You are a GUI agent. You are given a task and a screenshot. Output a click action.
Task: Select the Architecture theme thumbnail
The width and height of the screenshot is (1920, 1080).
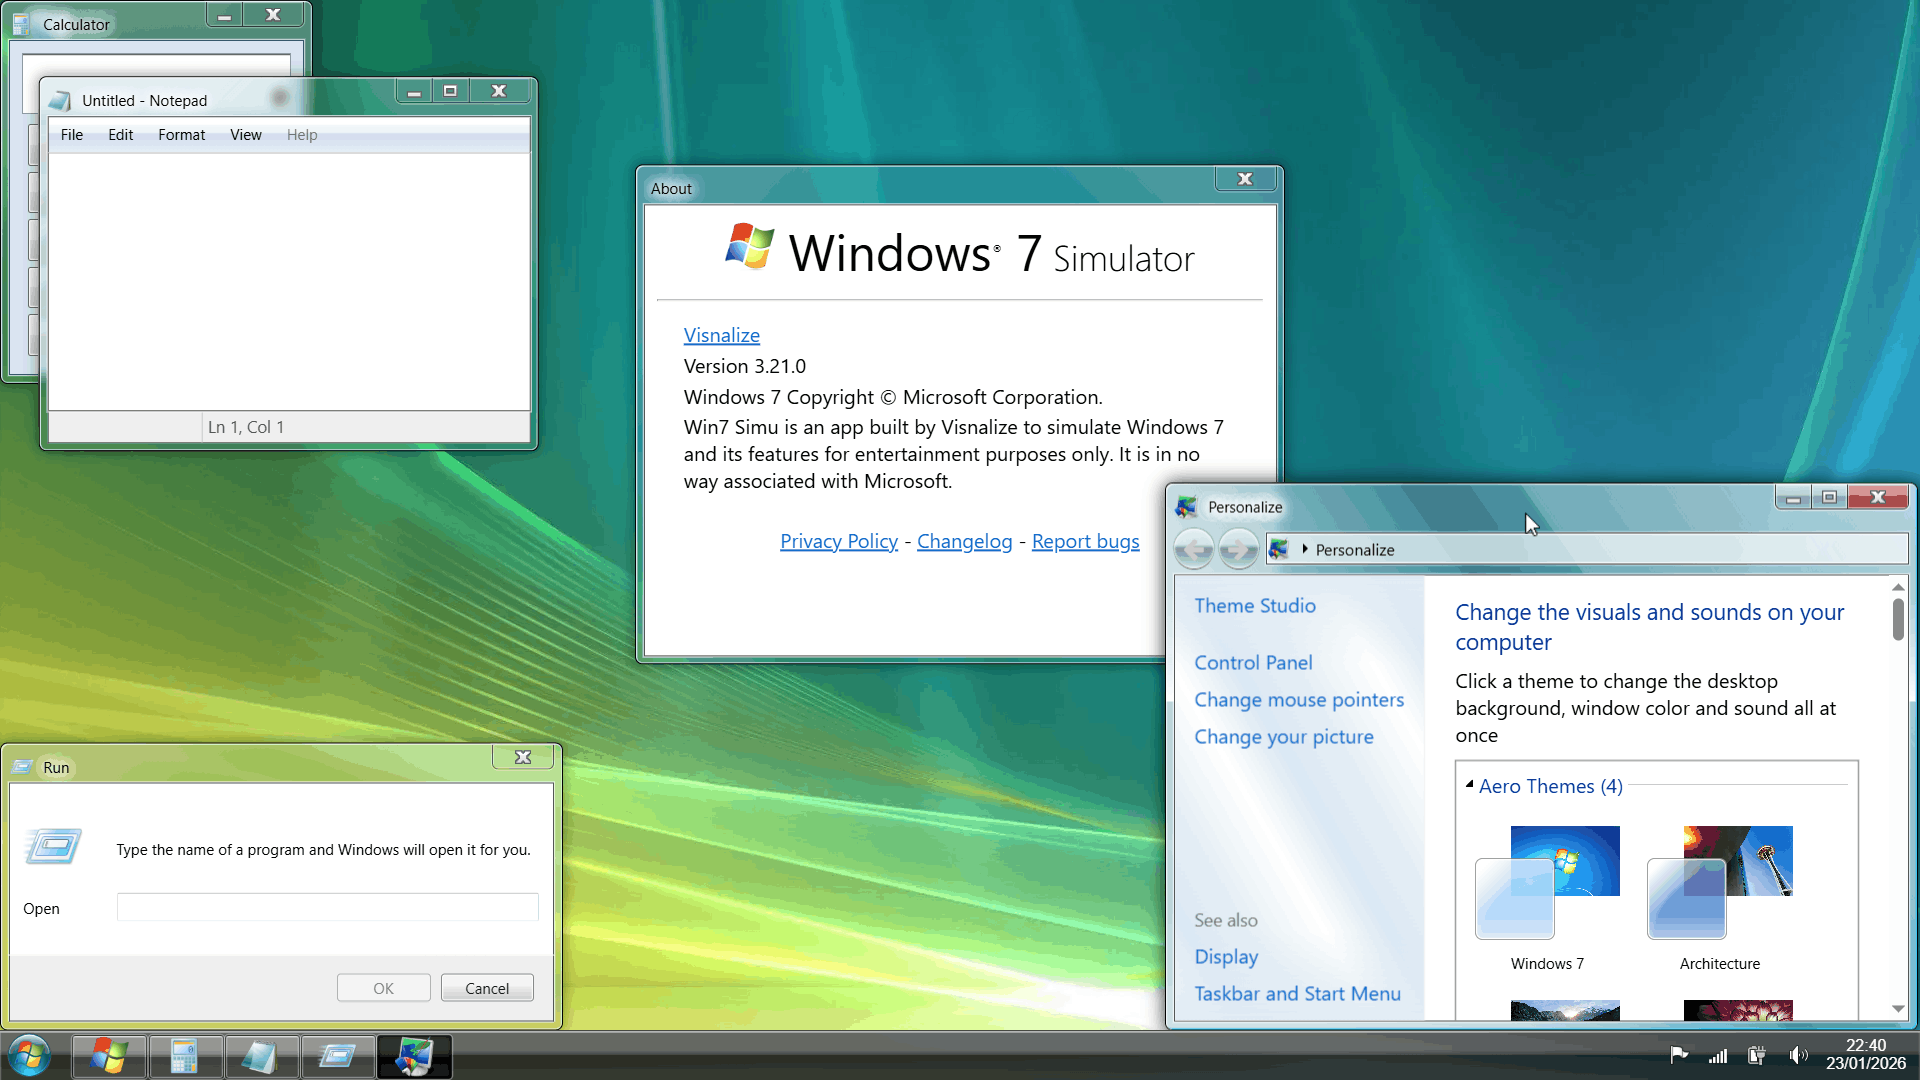[x=1720, y=881]
